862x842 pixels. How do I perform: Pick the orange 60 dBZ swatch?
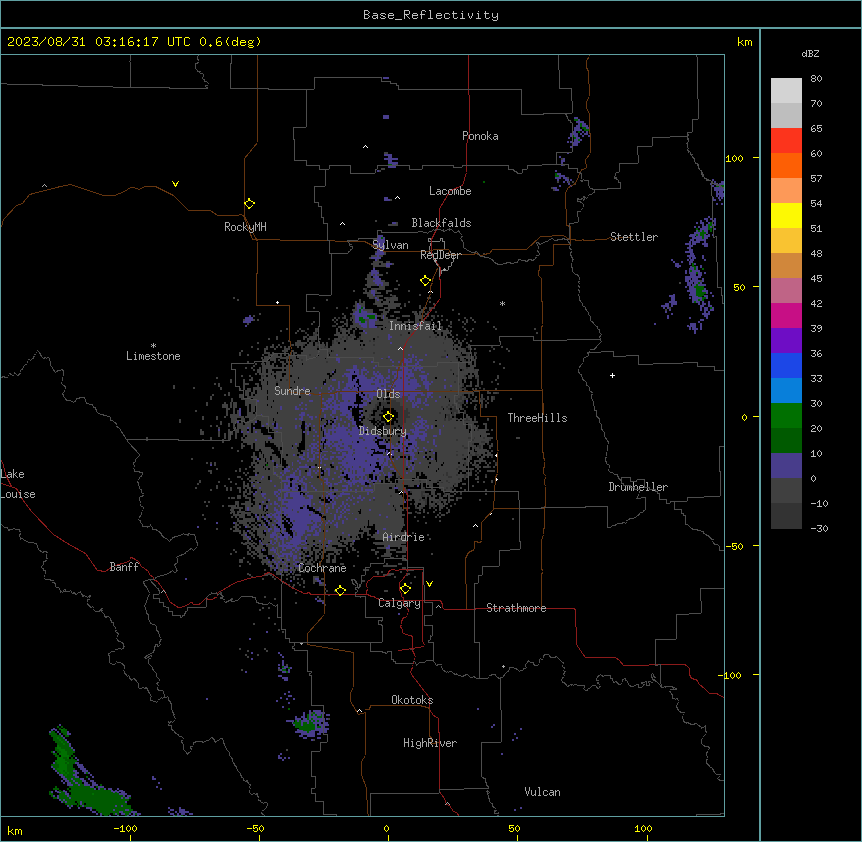click(786, 165)
